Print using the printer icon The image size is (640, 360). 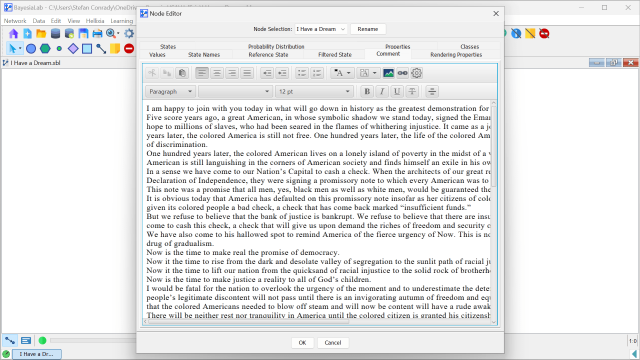pos(97,33)
